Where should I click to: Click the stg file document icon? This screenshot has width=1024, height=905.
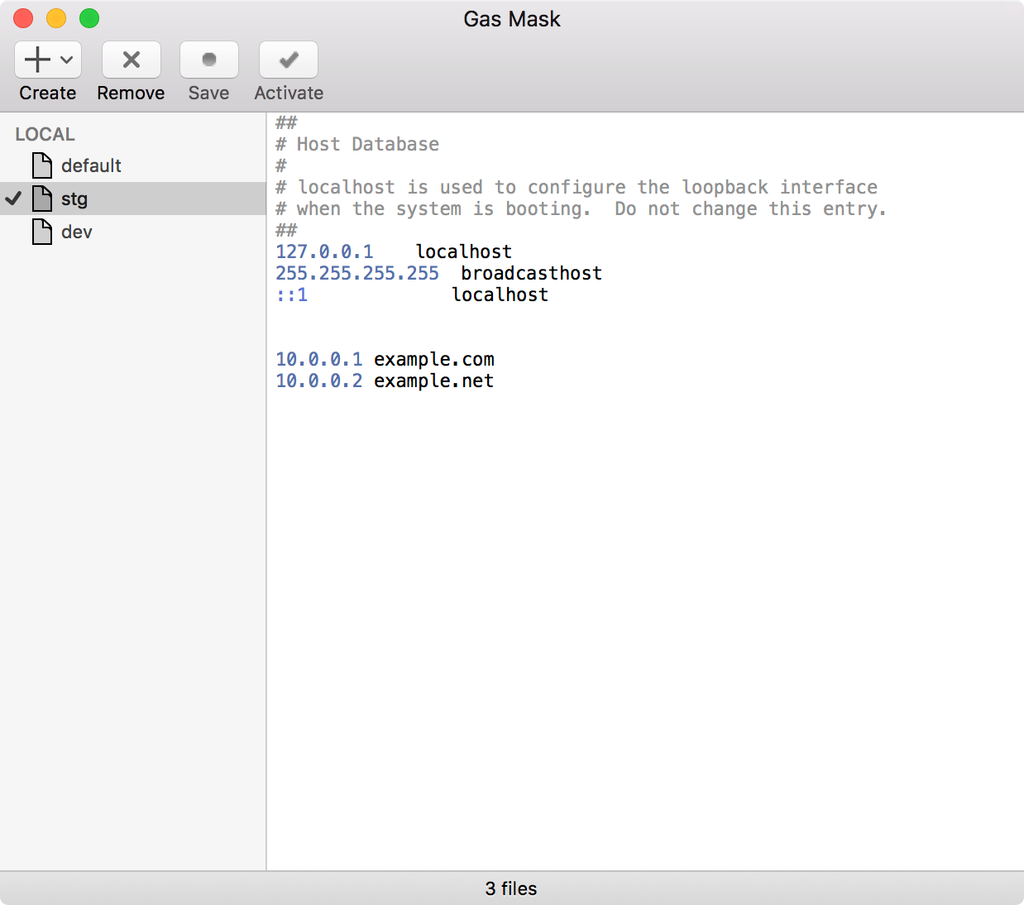tap(42, 198)
